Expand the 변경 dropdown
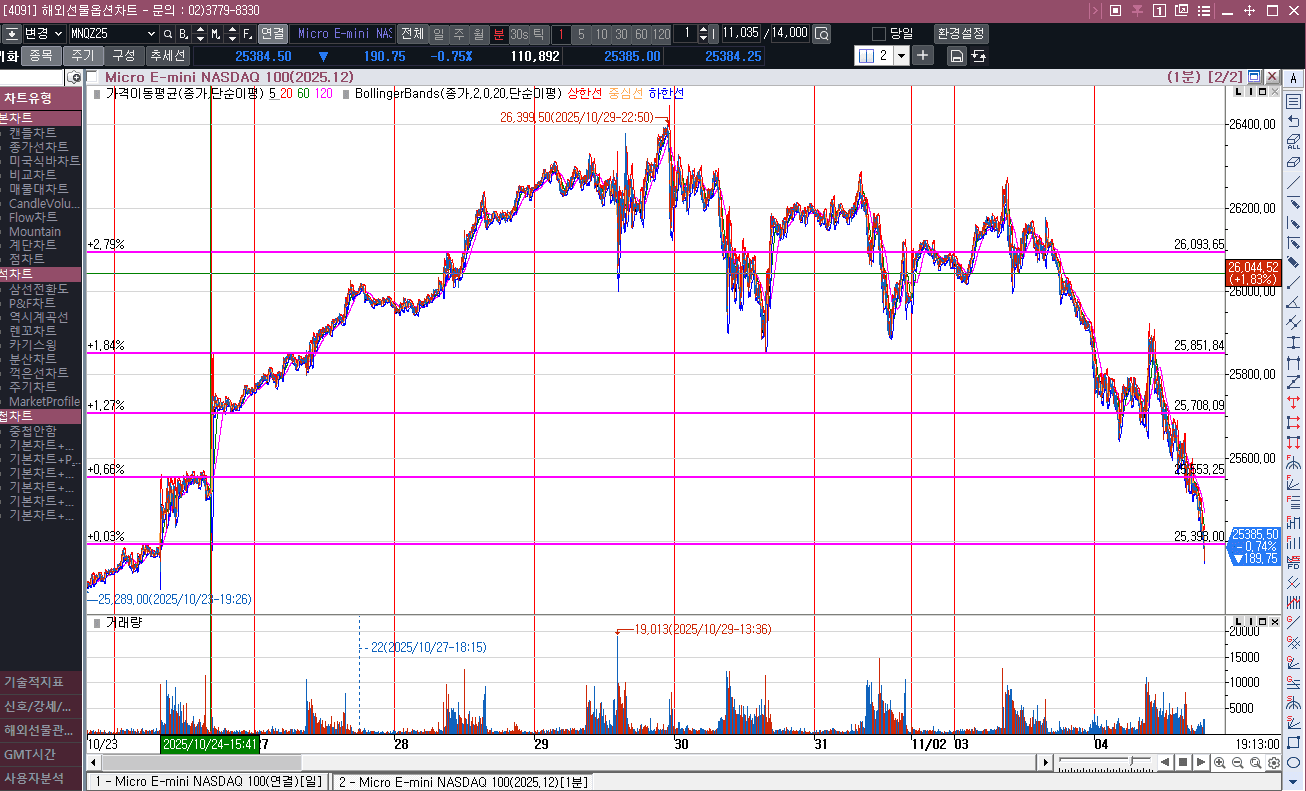The image size is (1306, 791). [x=58, y=34]
